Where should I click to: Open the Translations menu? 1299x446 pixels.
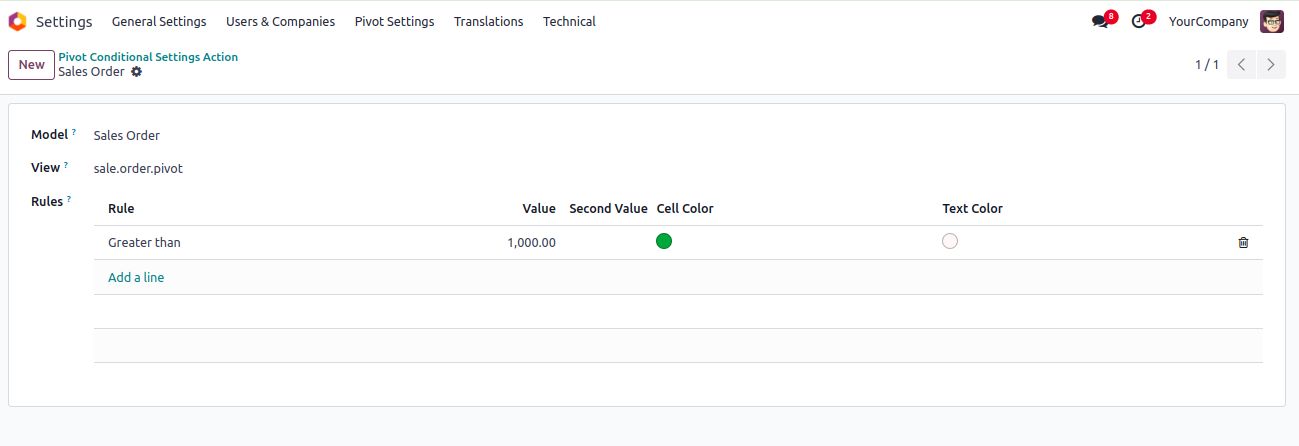(x=488, y=21)
